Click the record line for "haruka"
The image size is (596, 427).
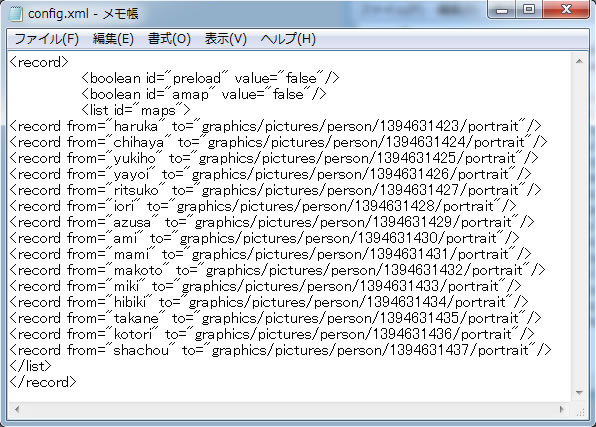coord(275,126)
